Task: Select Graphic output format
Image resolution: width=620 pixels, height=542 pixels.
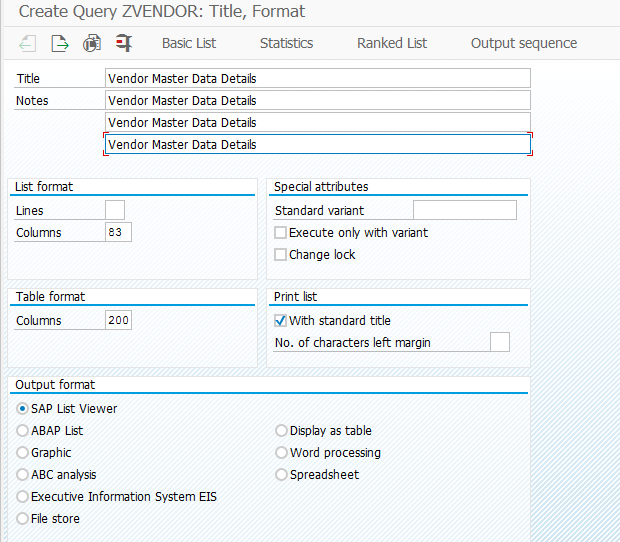Action: (23, 453)
